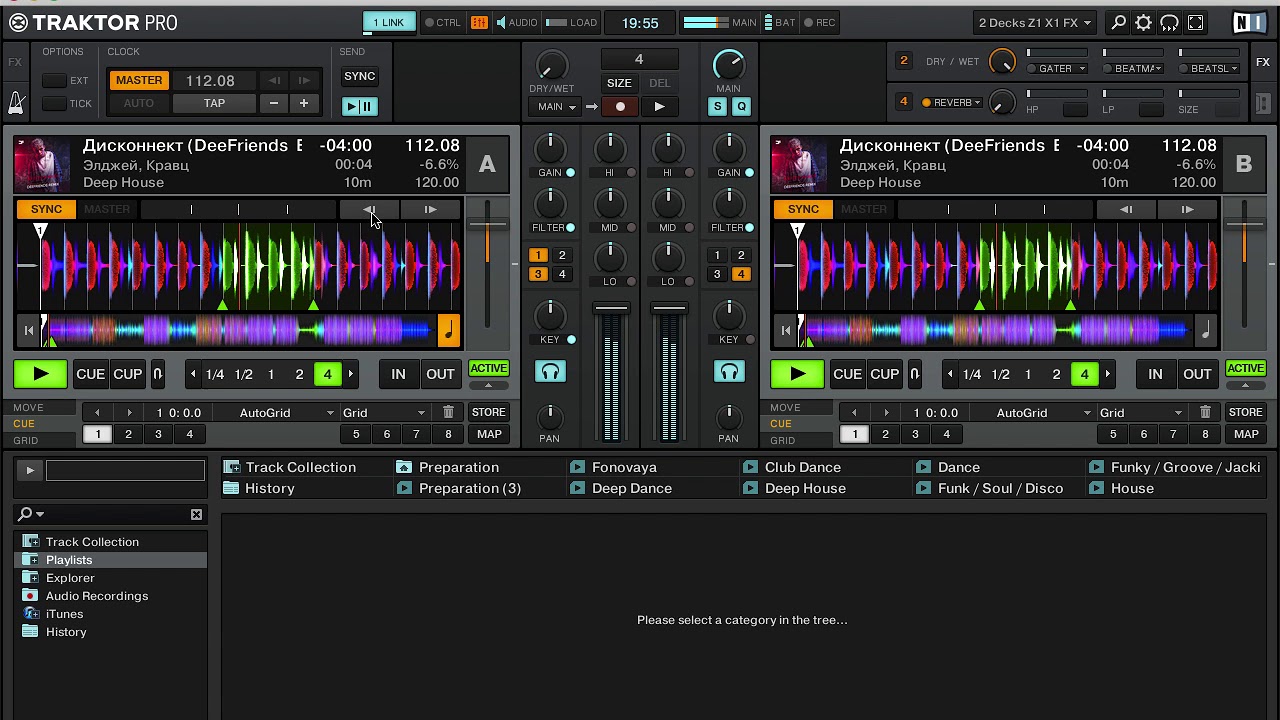
Task: Toggle MASTER on Deck A
Action: pos(107,209)
